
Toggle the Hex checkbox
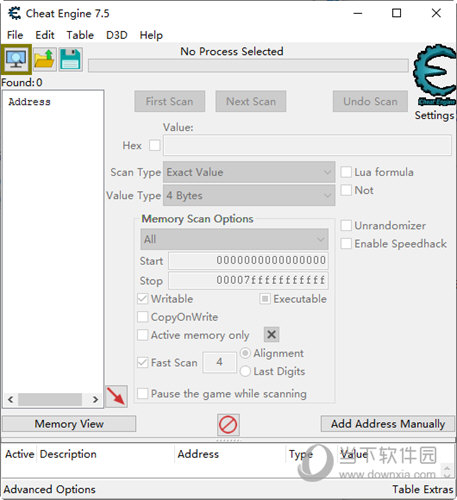tap(154, 145)
